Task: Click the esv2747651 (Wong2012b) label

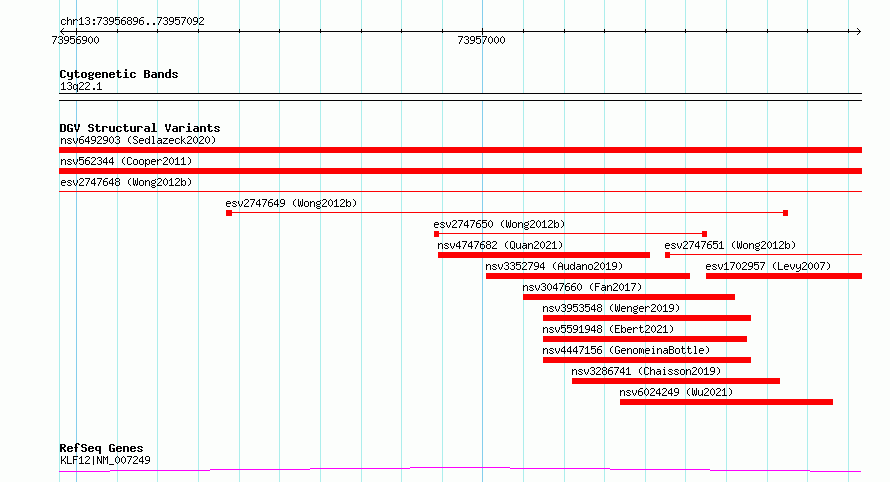Action: [731, 245]
